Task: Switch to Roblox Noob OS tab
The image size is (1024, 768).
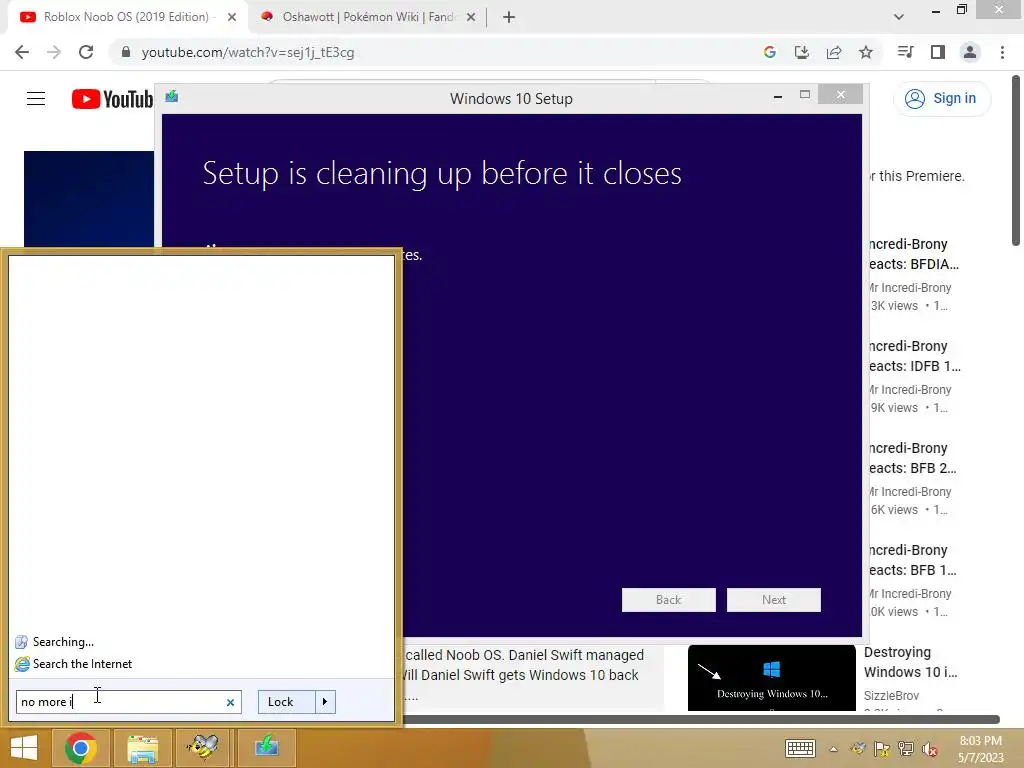Action: click(x=127, y=17)
